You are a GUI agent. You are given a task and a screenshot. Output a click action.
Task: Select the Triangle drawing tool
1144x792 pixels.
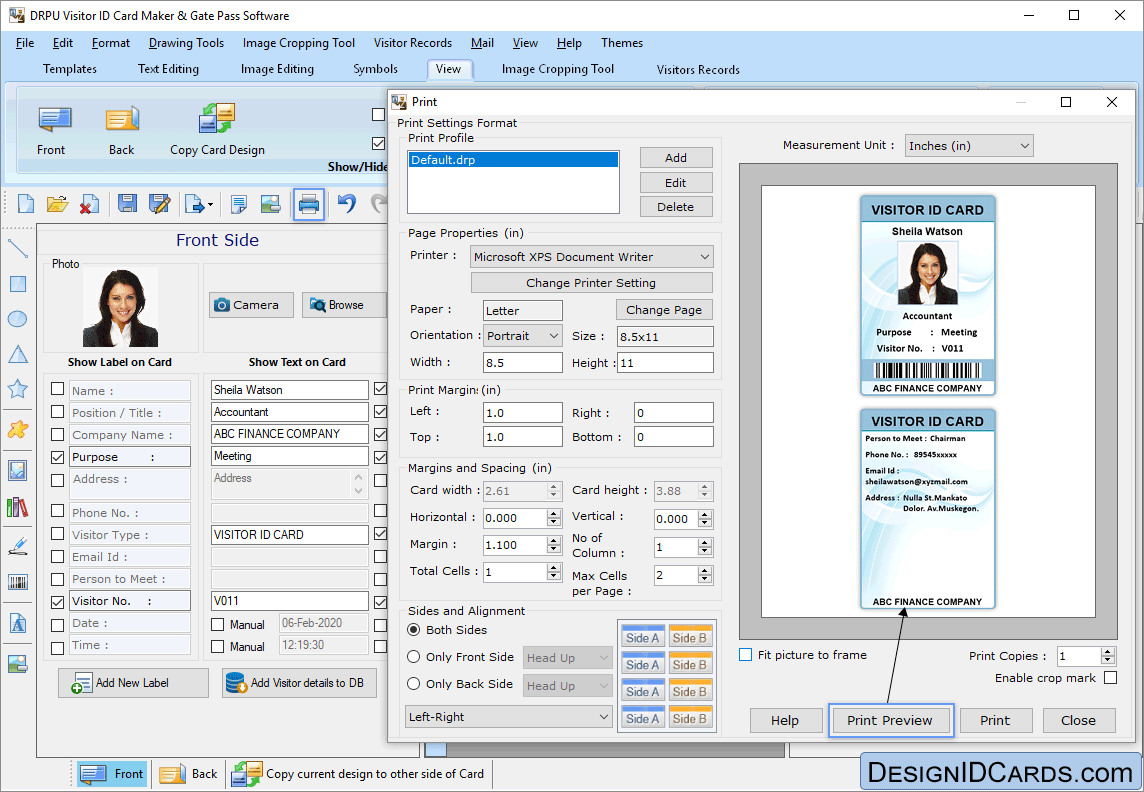pyautogui.click(x=18, y=354)
